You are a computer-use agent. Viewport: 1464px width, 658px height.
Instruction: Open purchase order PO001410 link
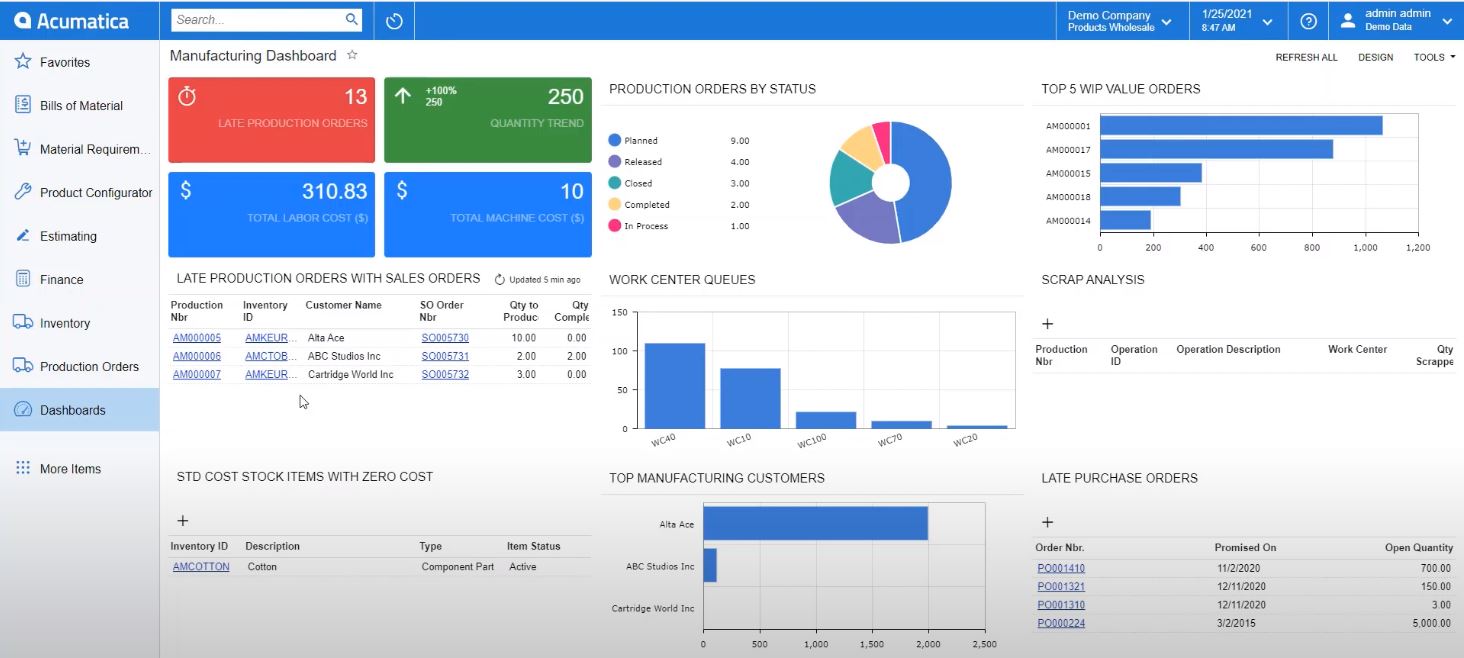(x=1061, y=568)
